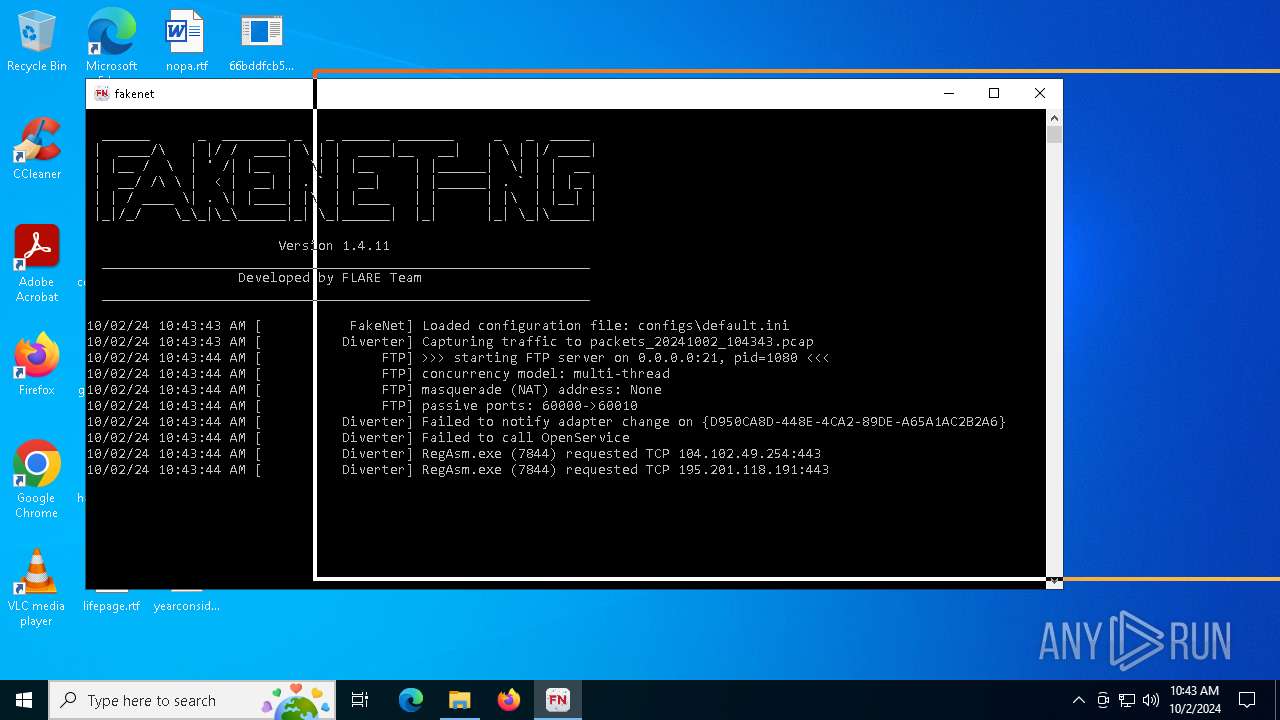Click the fakenet window title bar icon
The image size is (1280, 720).
point(101,93)
